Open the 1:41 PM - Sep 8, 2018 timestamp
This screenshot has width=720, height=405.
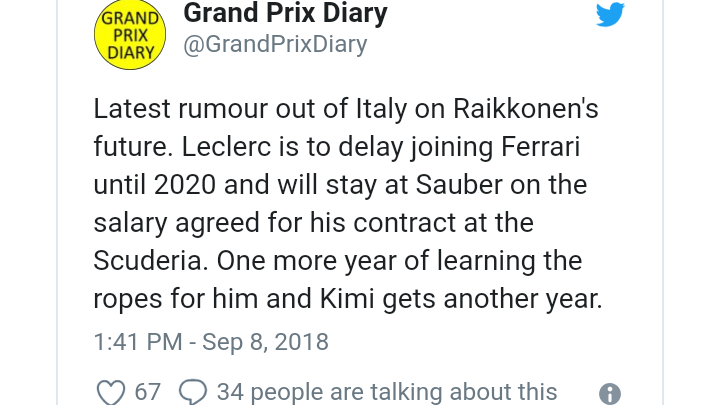coord(211,342)
